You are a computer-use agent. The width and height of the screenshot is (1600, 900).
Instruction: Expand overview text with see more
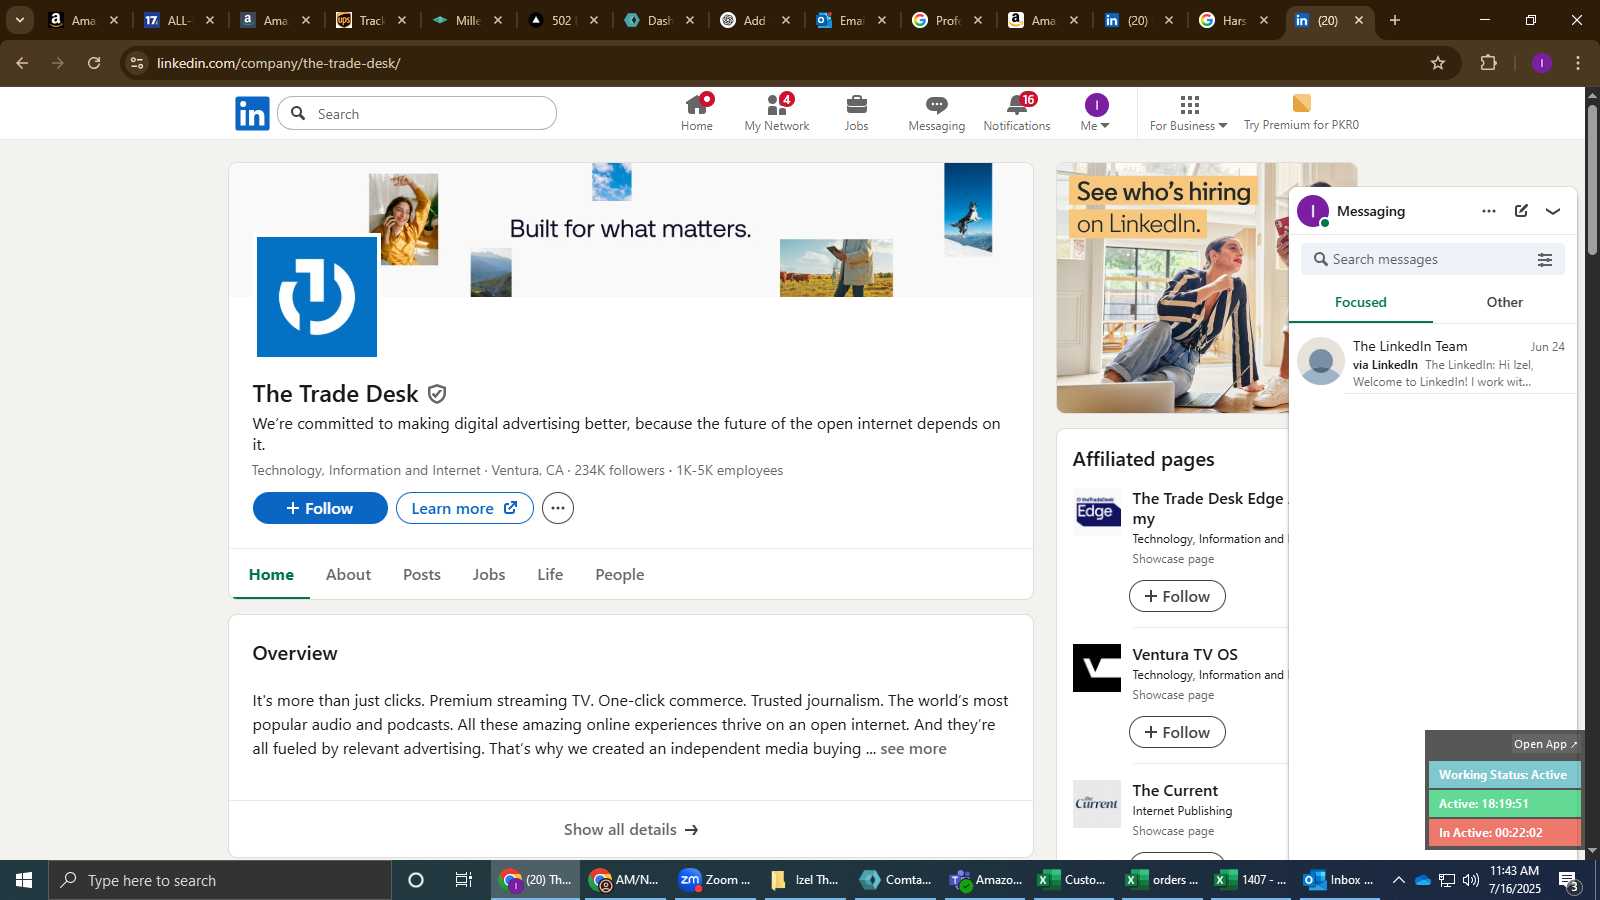coord(913,749)
